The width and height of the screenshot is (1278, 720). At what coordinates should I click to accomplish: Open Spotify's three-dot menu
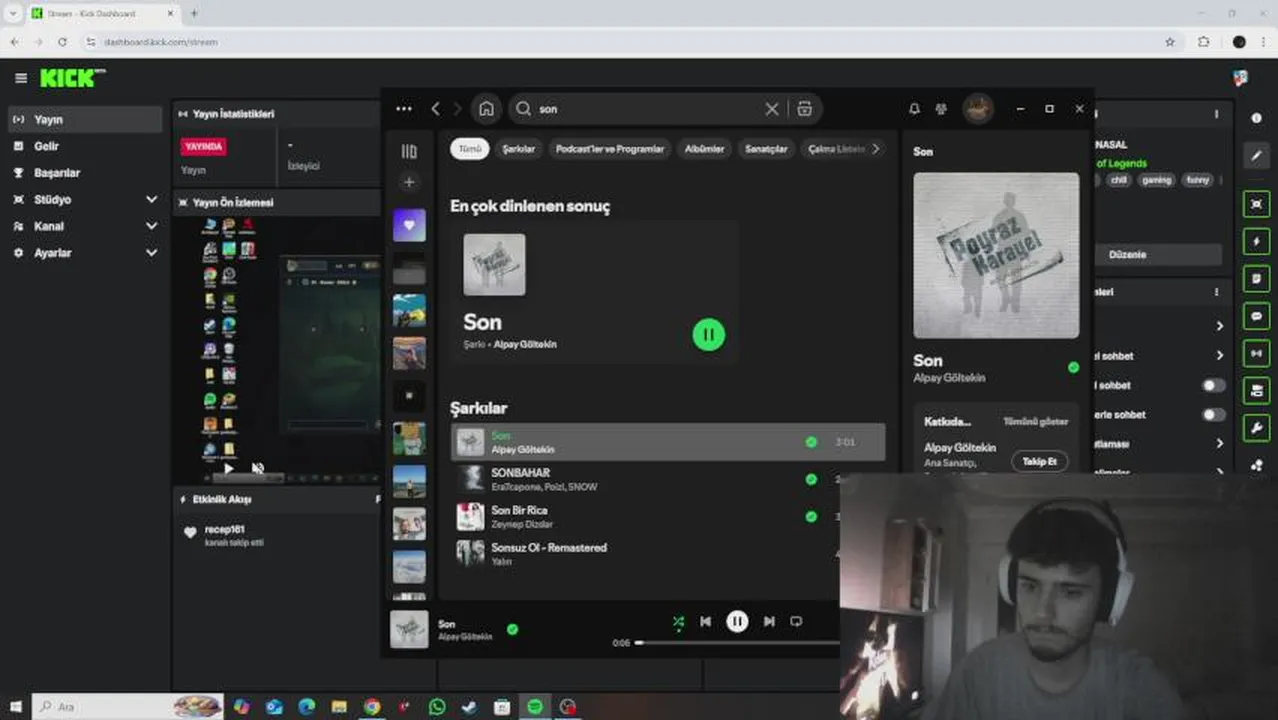coord(404,109)
